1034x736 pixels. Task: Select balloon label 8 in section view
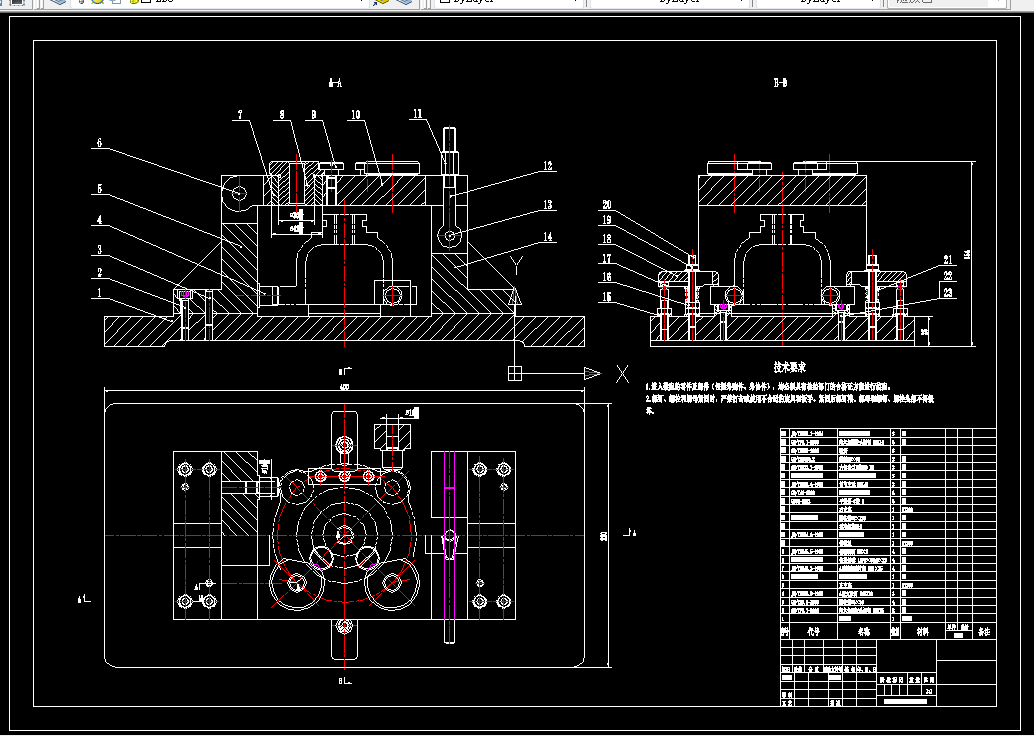[282, 115]
